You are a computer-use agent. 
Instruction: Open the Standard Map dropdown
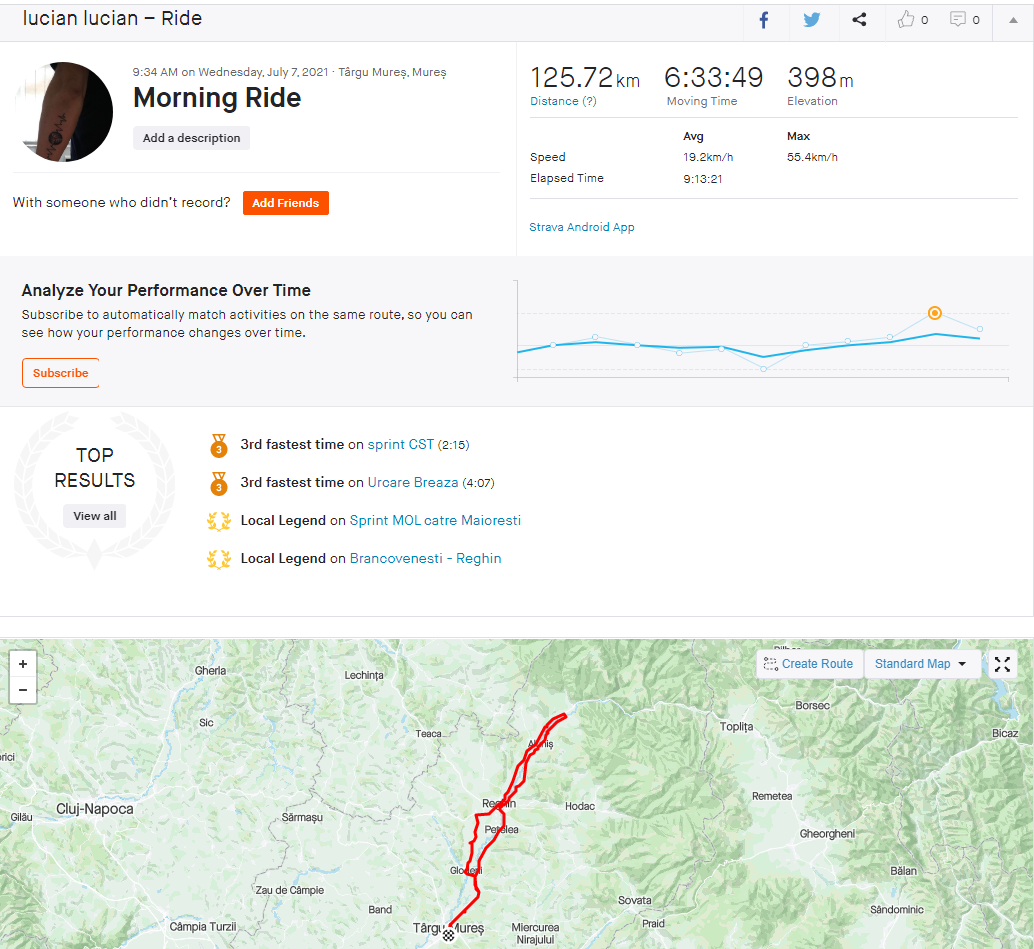click(921, 664)
